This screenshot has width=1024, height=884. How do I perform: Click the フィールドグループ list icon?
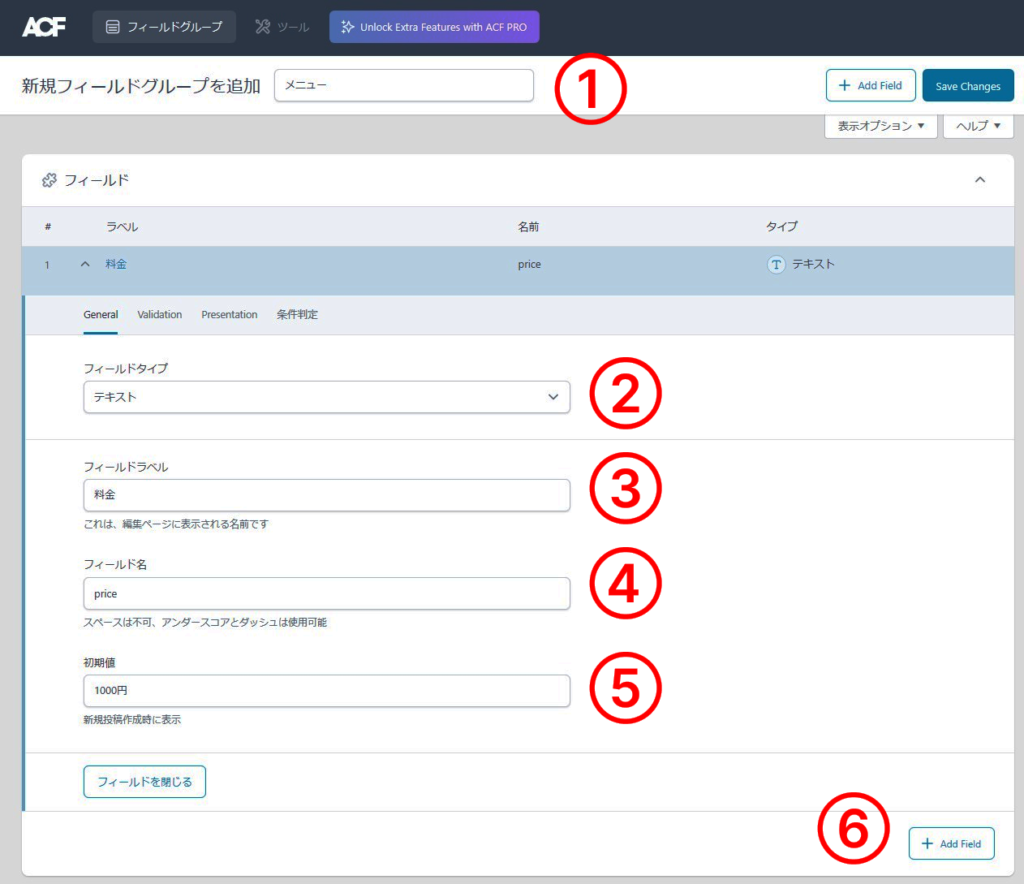coord(113,26)
